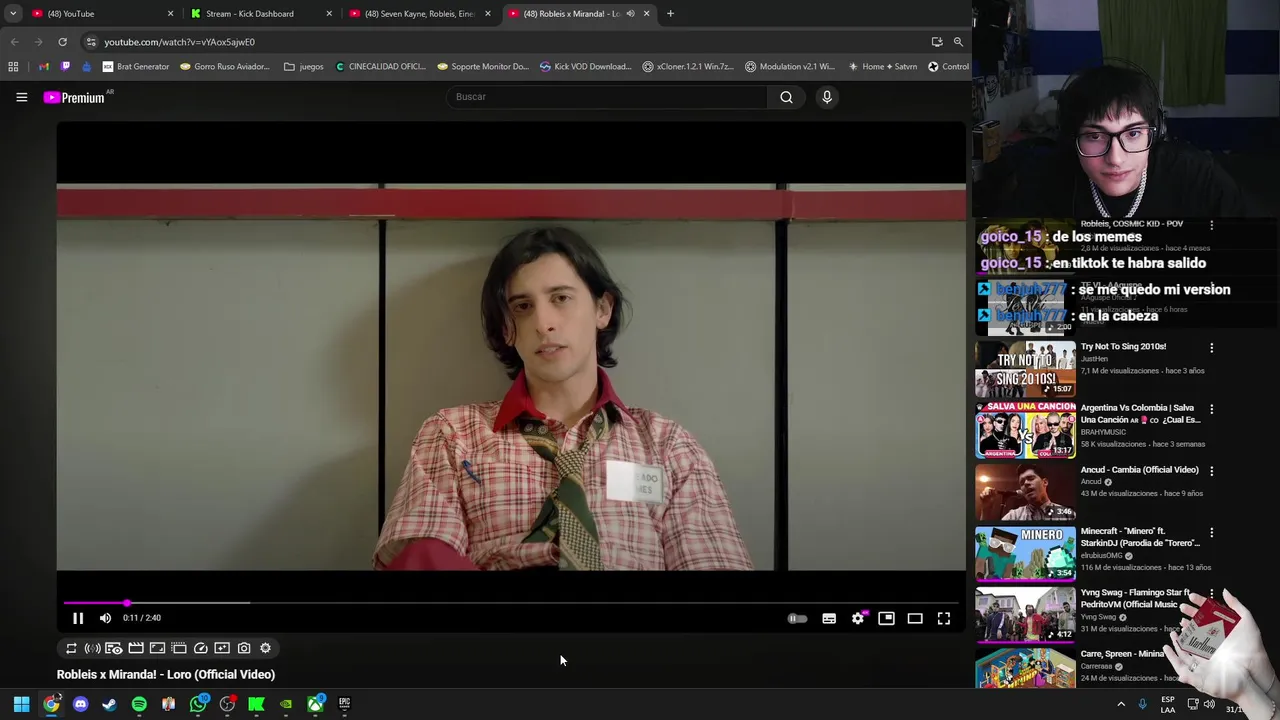This screenshot has width=1280, height=720.
Task: Take a screenshot with the camera icon
Action: tap(244, 648)
